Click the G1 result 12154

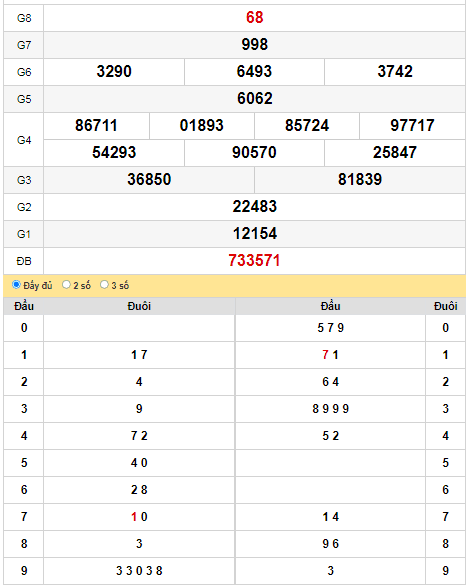tap(255, 234)
